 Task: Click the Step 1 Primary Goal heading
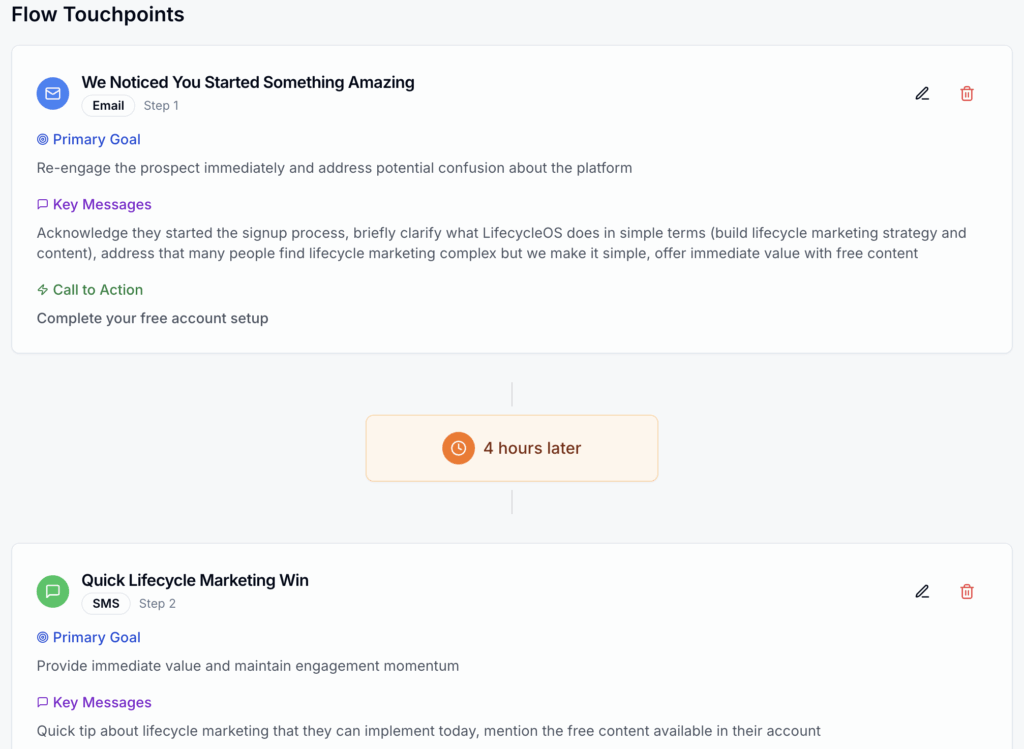click(x=96, y=140)
